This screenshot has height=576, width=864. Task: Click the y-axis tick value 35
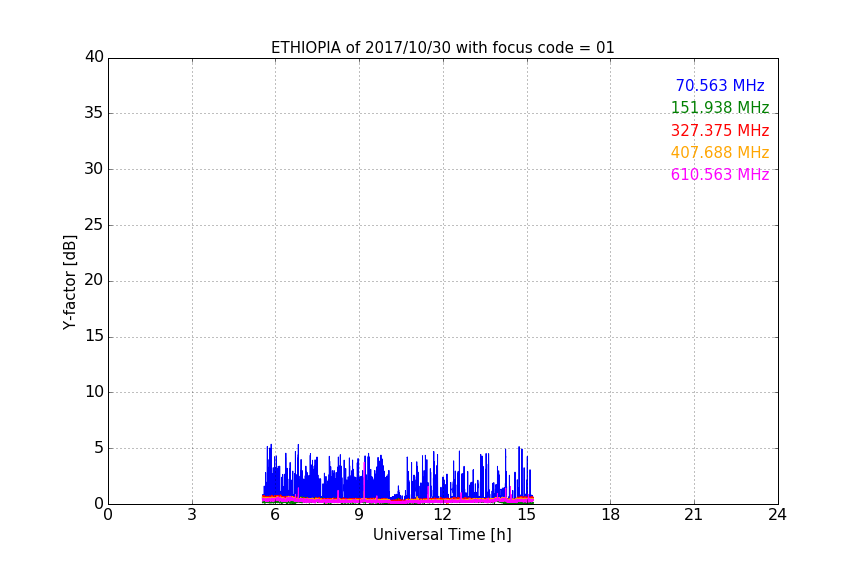(x=94, y=113)
